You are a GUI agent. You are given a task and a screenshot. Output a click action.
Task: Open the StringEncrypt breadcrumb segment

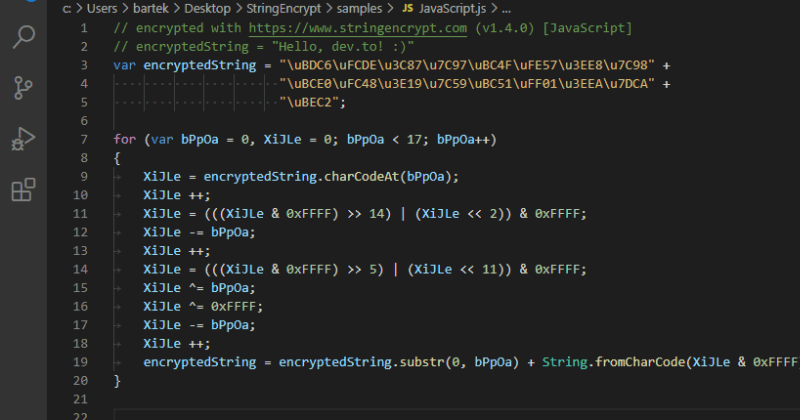point(301,7)
